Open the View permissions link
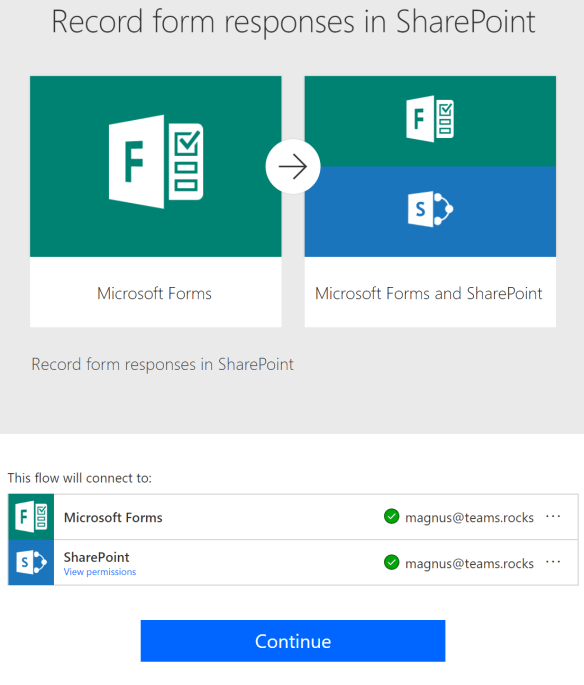 [x=100, y=572]
